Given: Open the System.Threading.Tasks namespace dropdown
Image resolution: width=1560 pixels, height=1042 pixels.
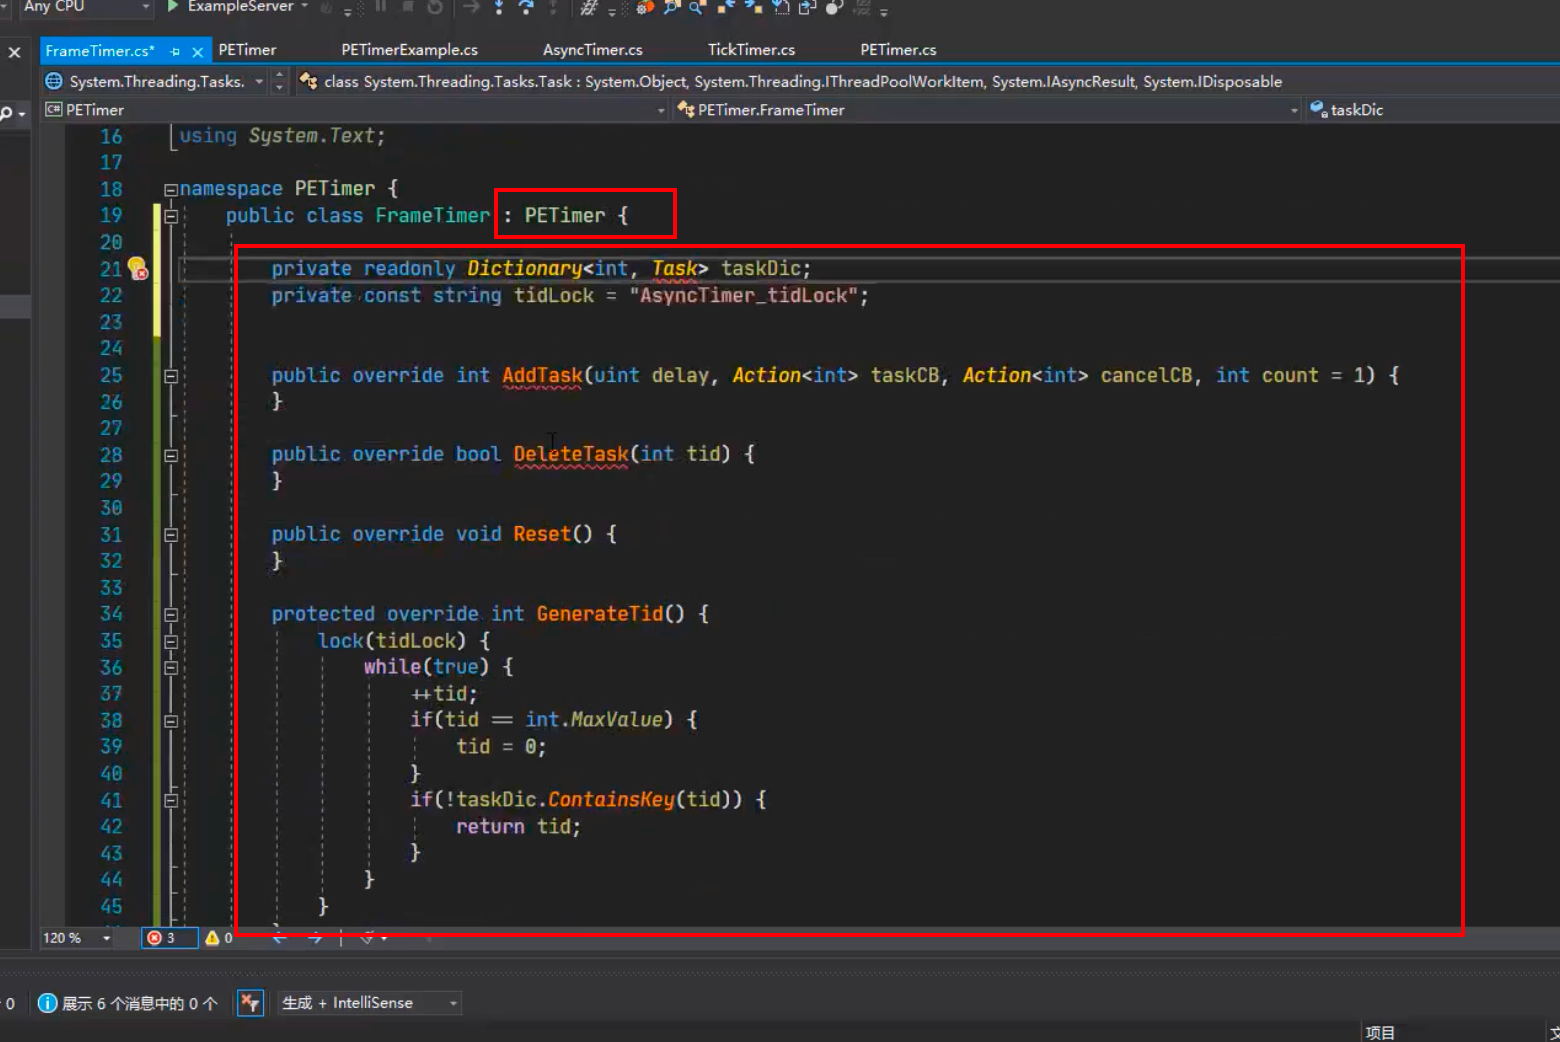Looking at the screenshot, I should 259,81.
